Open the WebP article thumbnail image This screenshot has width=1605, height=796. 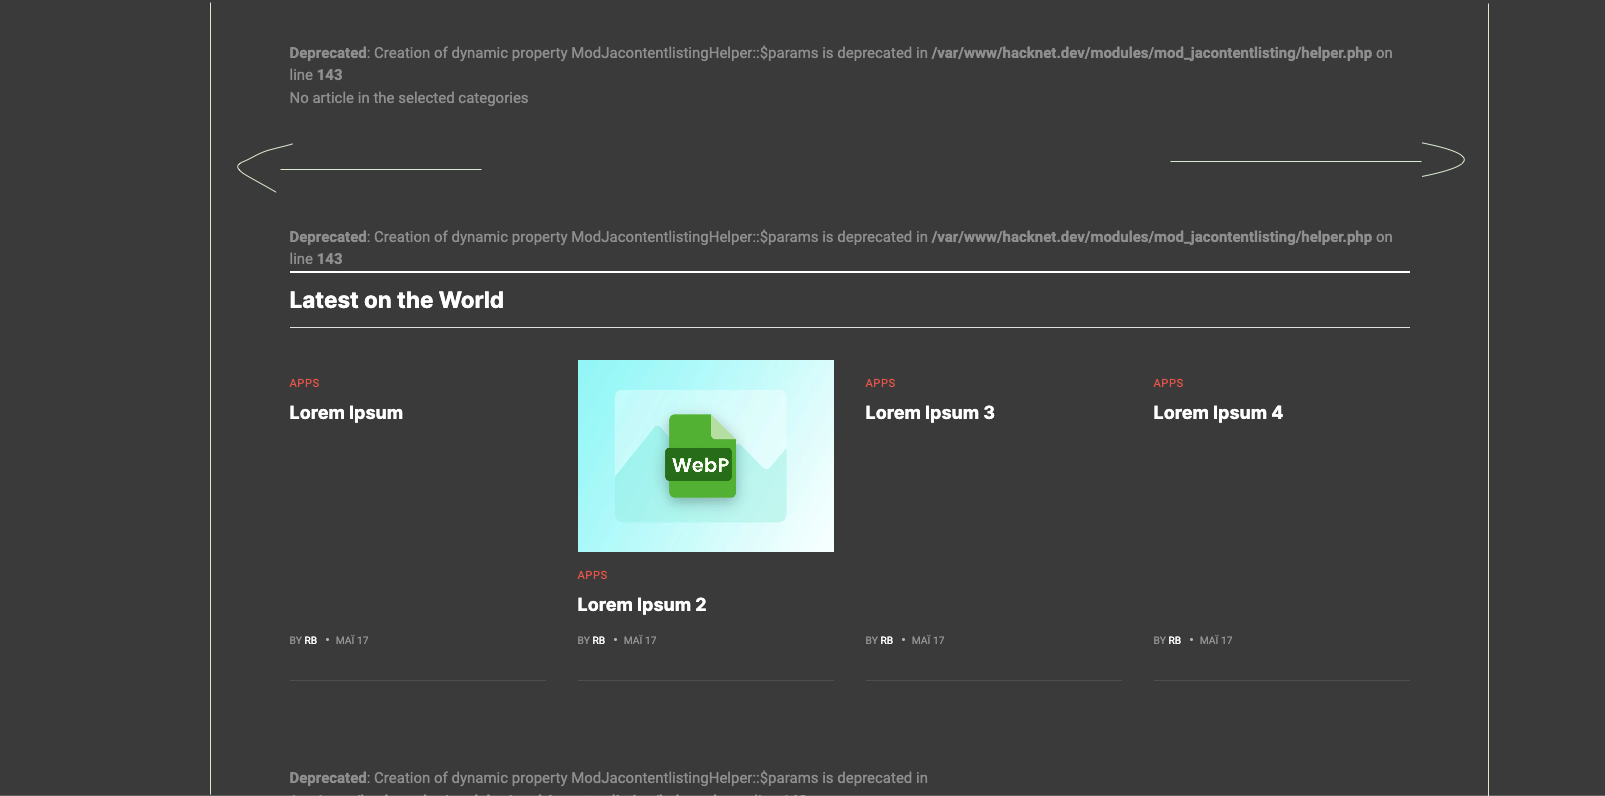pos(705,456)
